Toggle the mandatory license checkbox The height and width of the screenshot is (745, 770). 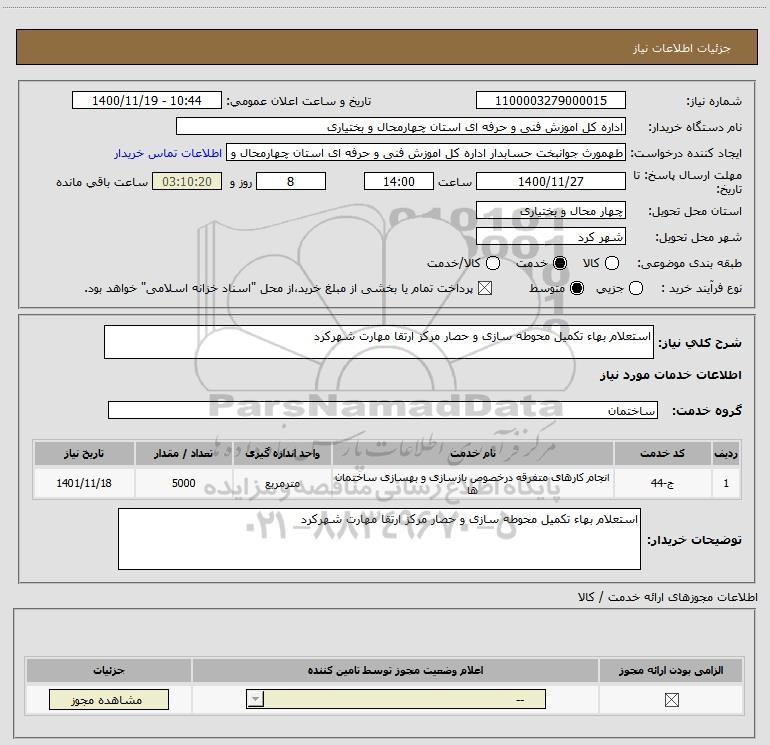[x=671, y=700]
